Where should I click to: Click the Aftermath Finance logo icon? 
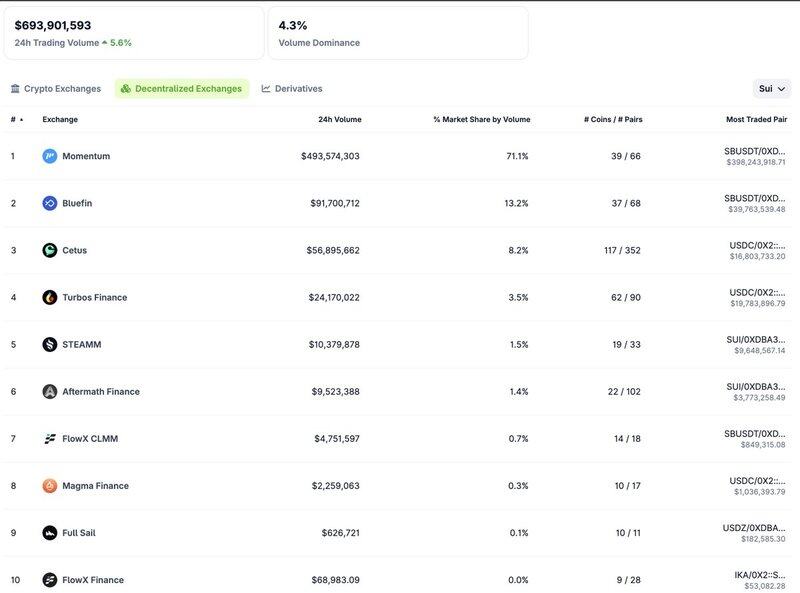[50, 391]
